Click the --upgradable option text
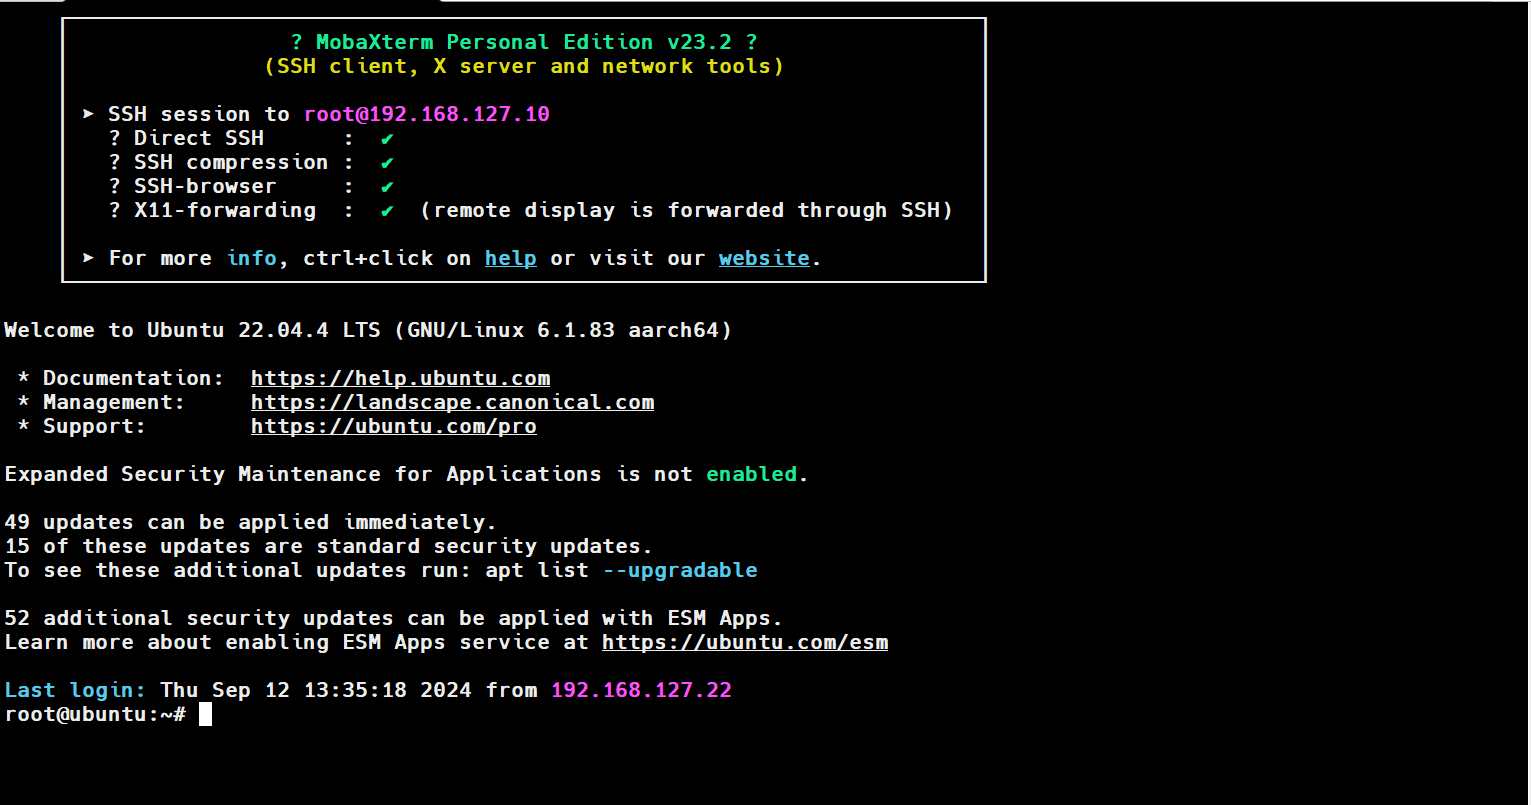 coord(680,571)
